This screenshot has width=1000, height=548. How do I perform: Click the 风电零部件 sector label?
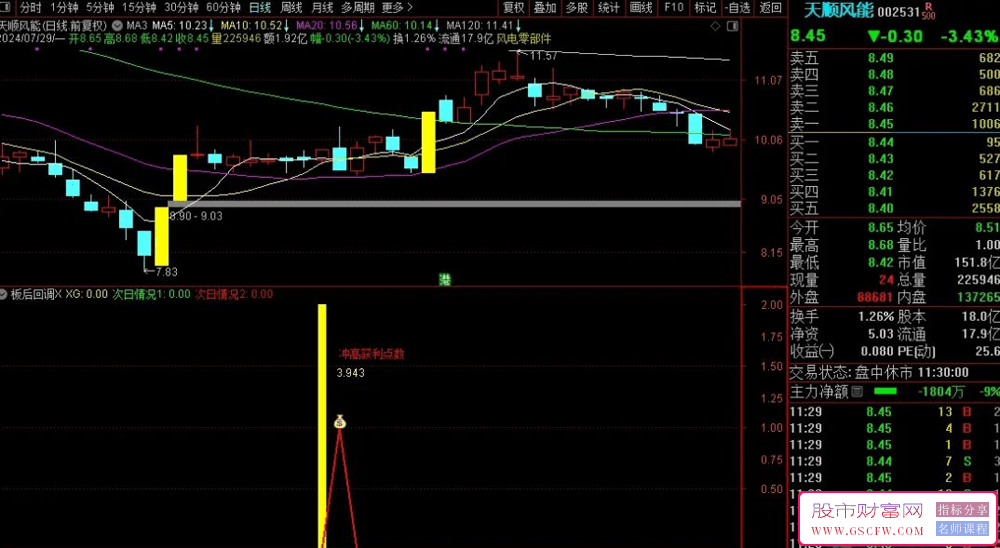(x=523, y=38)
